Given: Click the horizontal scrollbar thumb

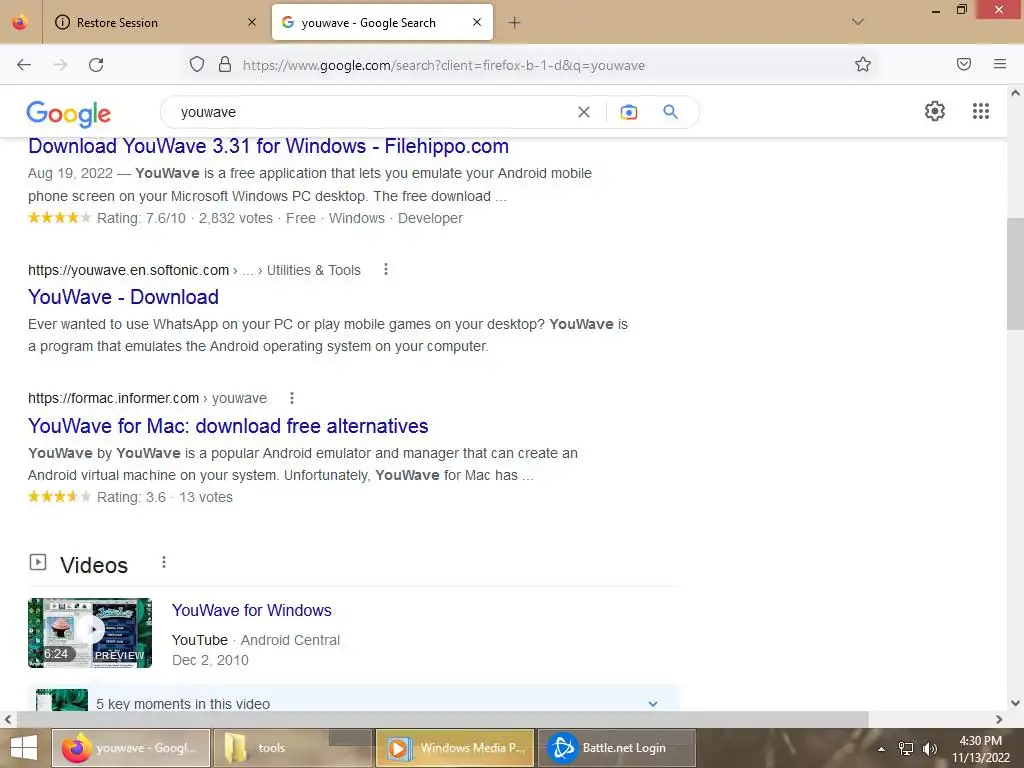Looking at the screenshot, I should click(x=442, y=720).
